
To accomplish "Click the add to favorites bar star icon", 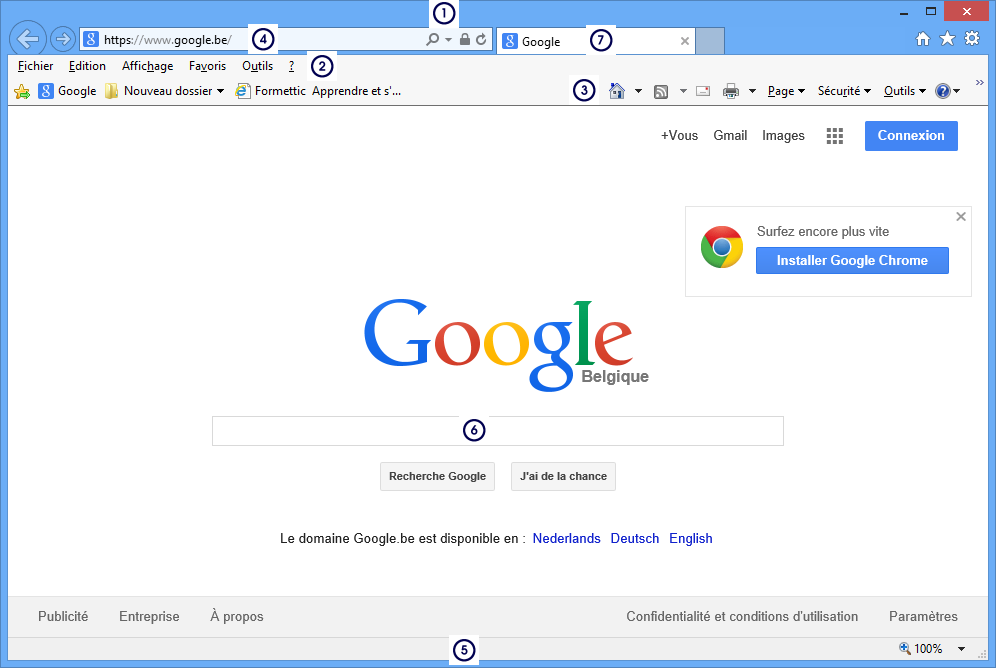I will pos(22,91).
